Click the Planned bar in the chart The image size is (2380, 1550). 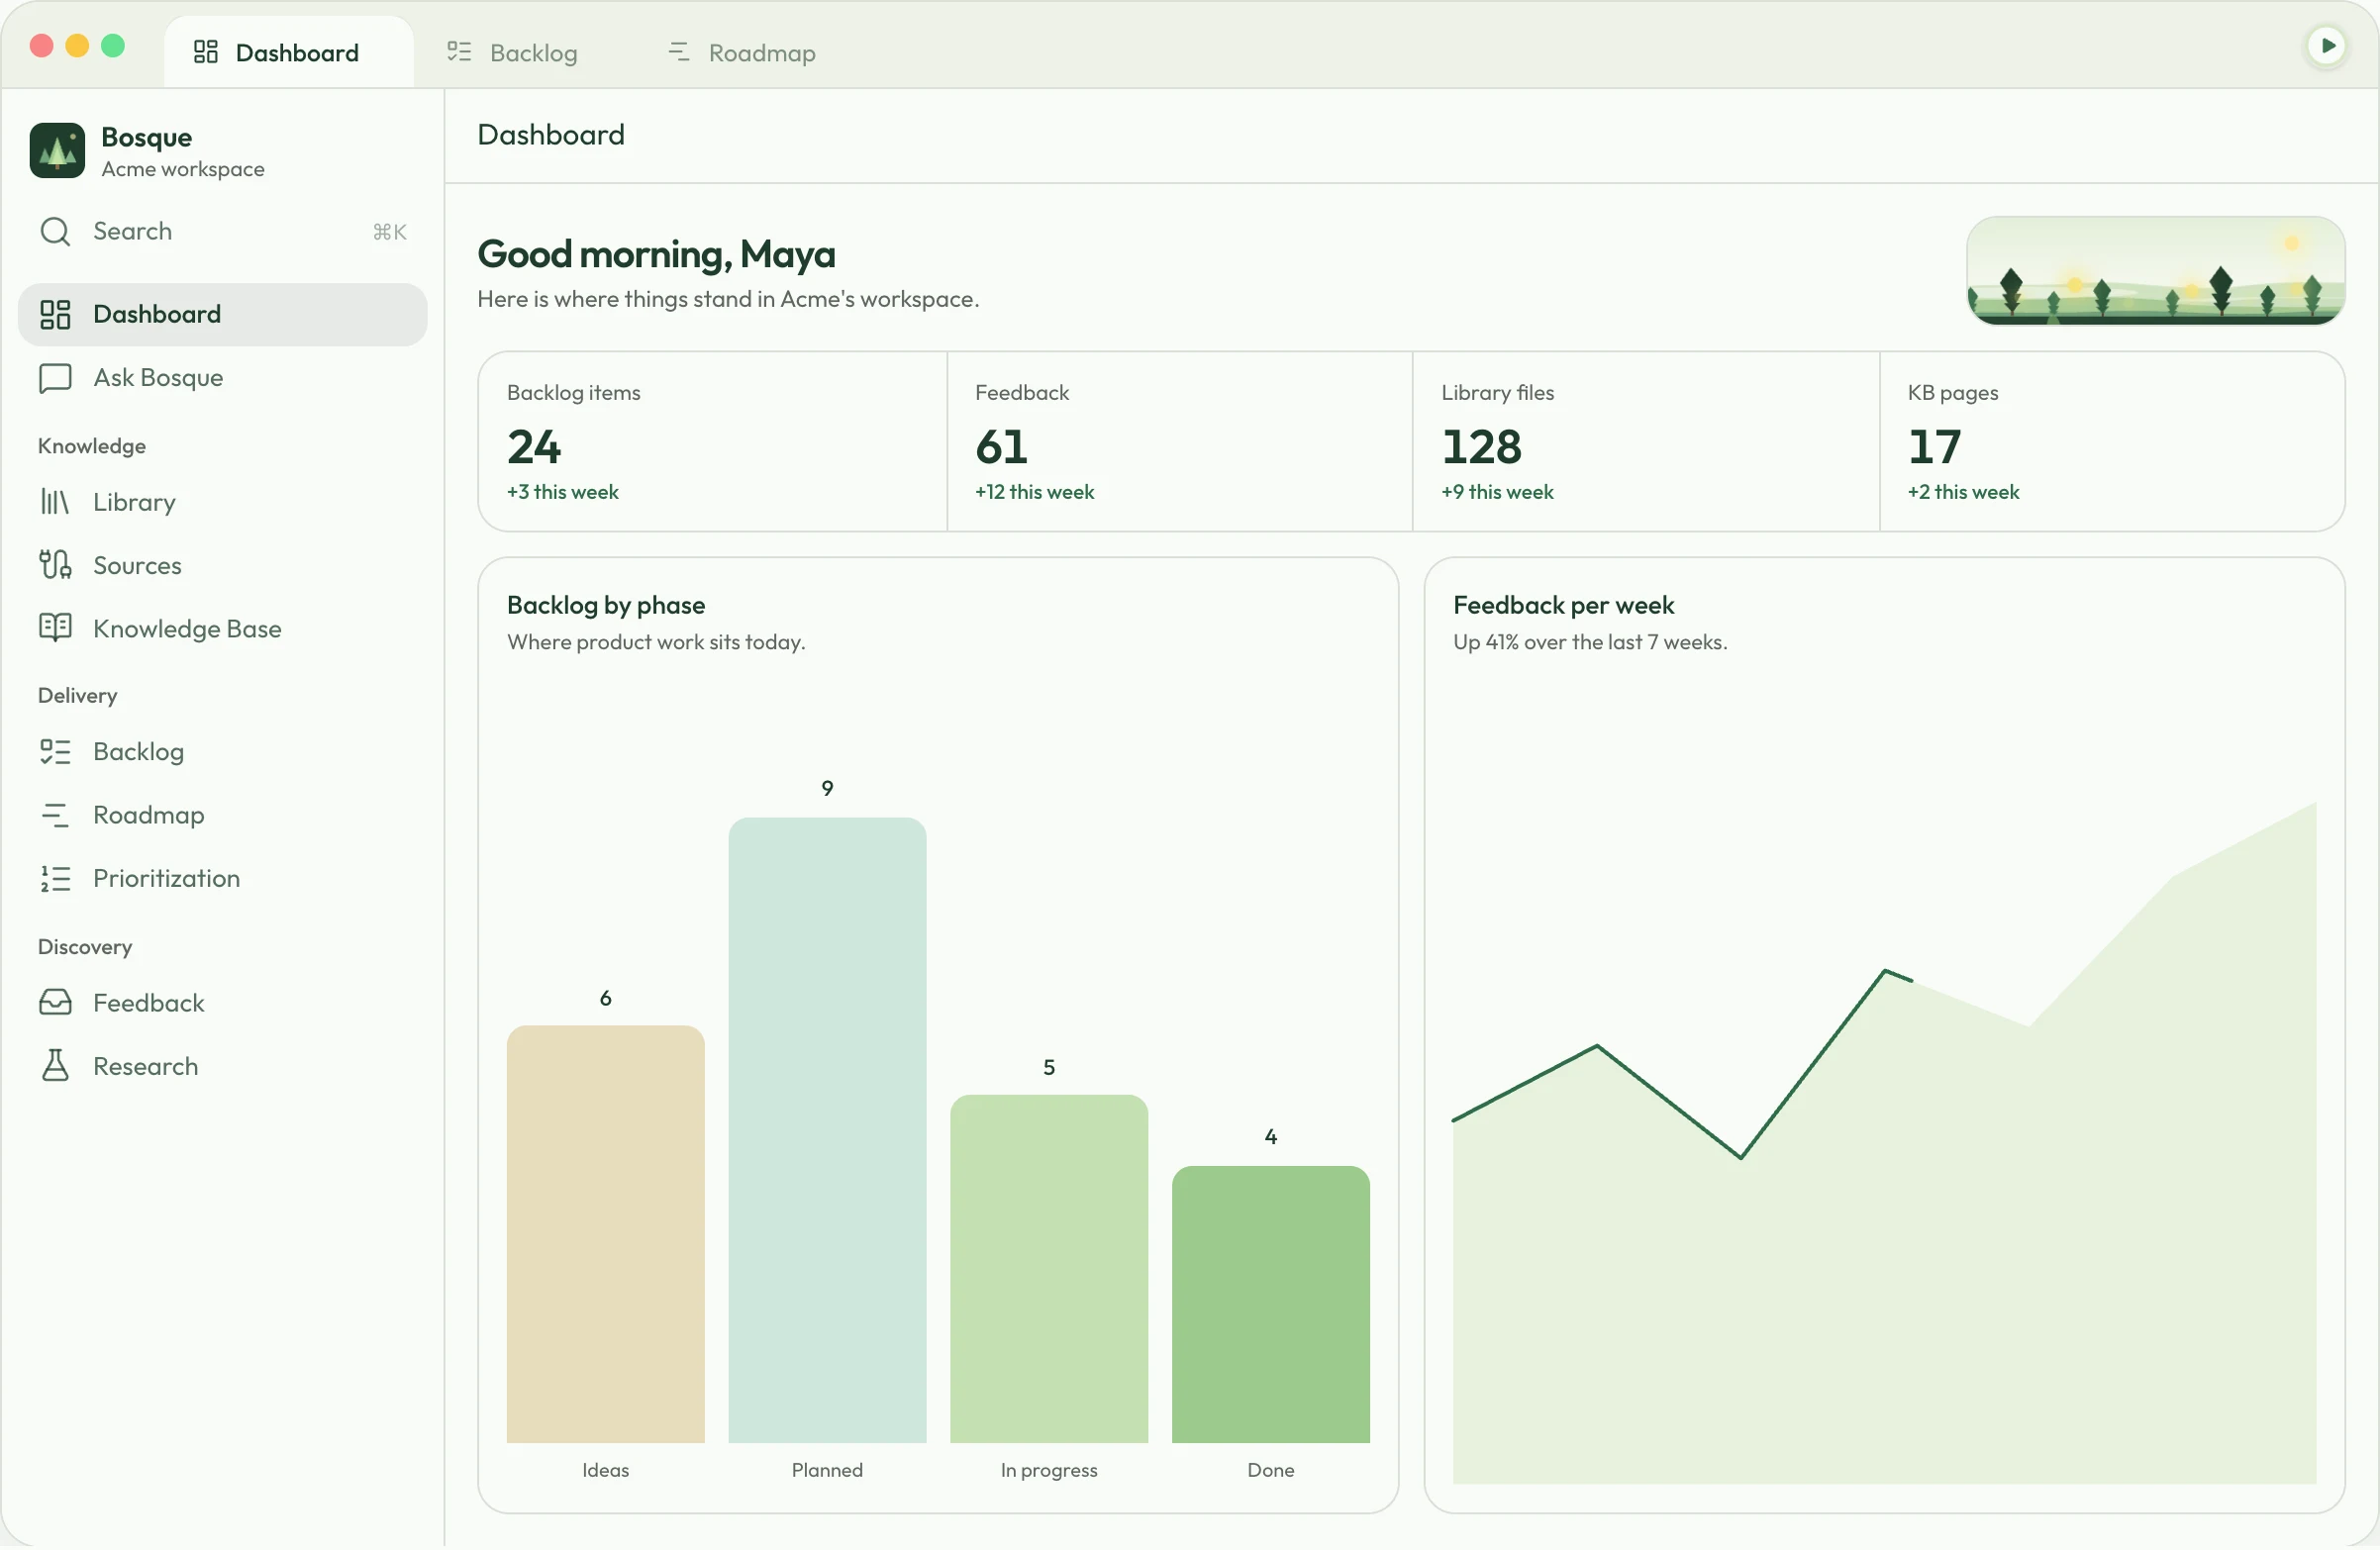click(828, 1132)
